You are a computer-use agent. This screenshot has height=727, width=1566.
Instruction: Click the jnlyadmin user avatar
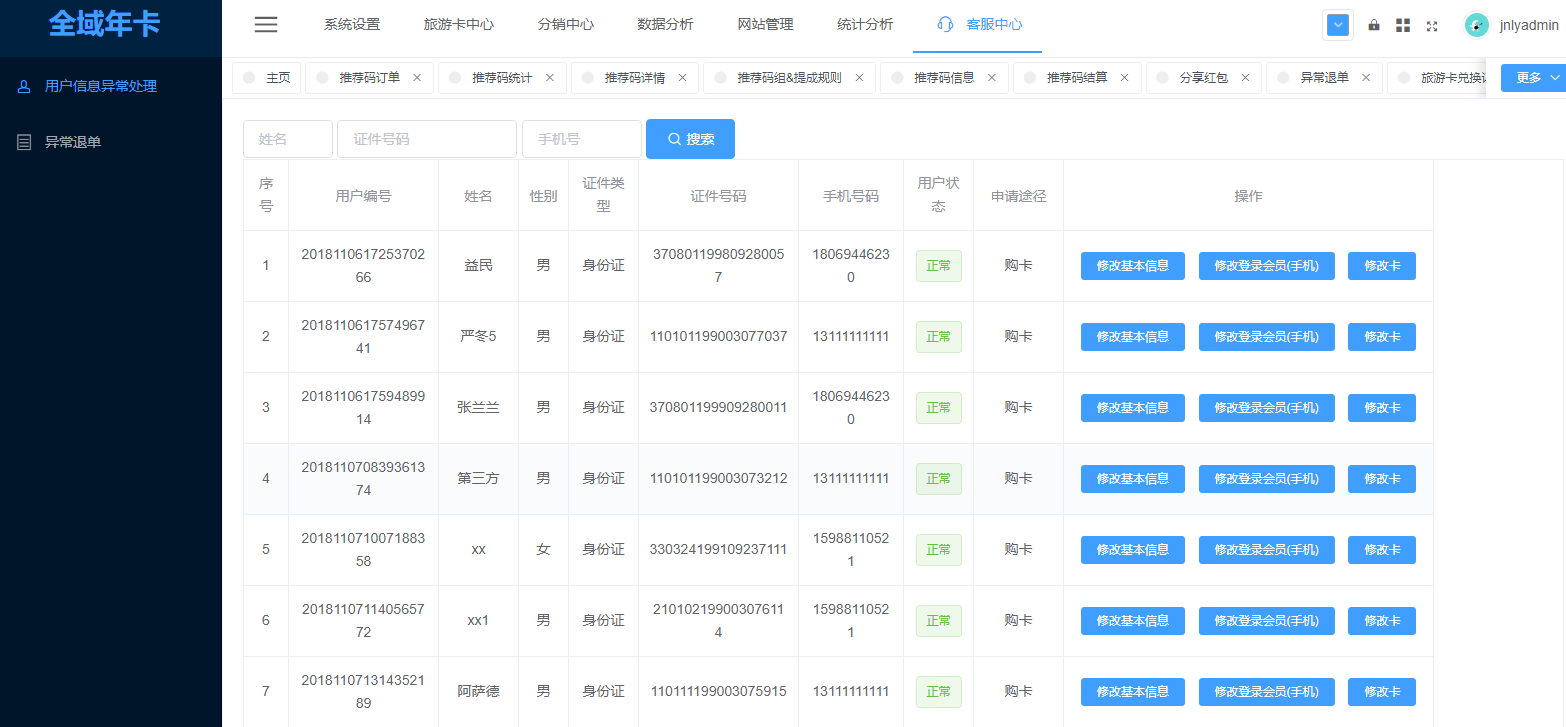click(1476, 25)
